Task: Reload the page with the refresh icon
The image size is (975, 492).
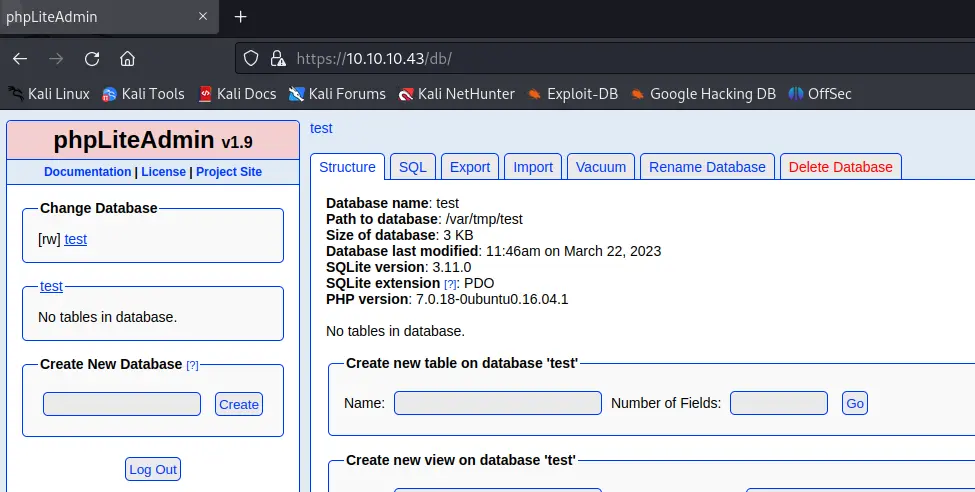Action: tap(92, 58)
